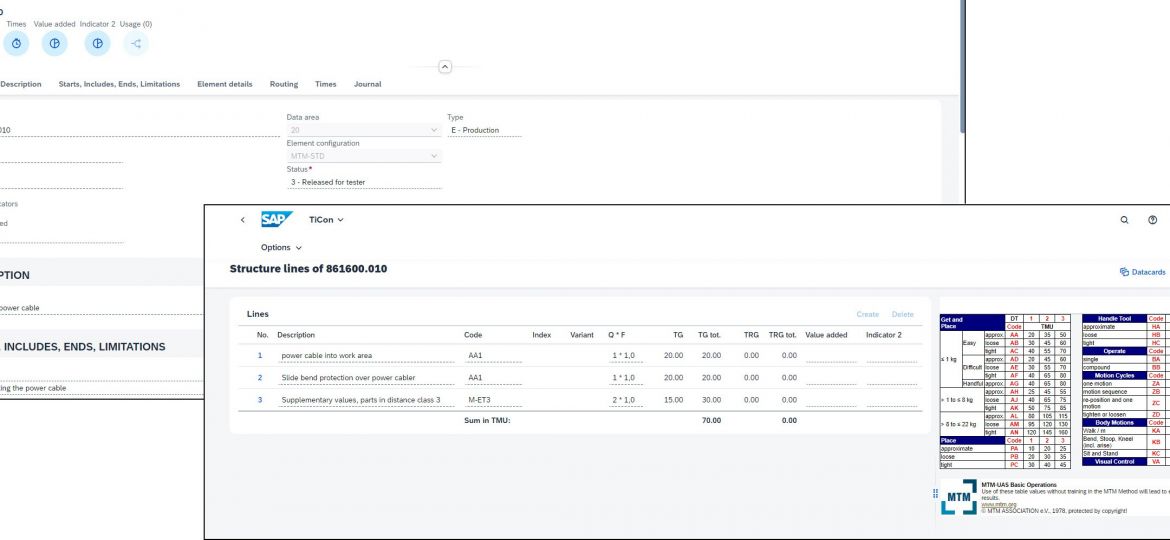Screen dimensions: 1170x540
Task: Click the SAP logo
Action: (x=277, y=220)
